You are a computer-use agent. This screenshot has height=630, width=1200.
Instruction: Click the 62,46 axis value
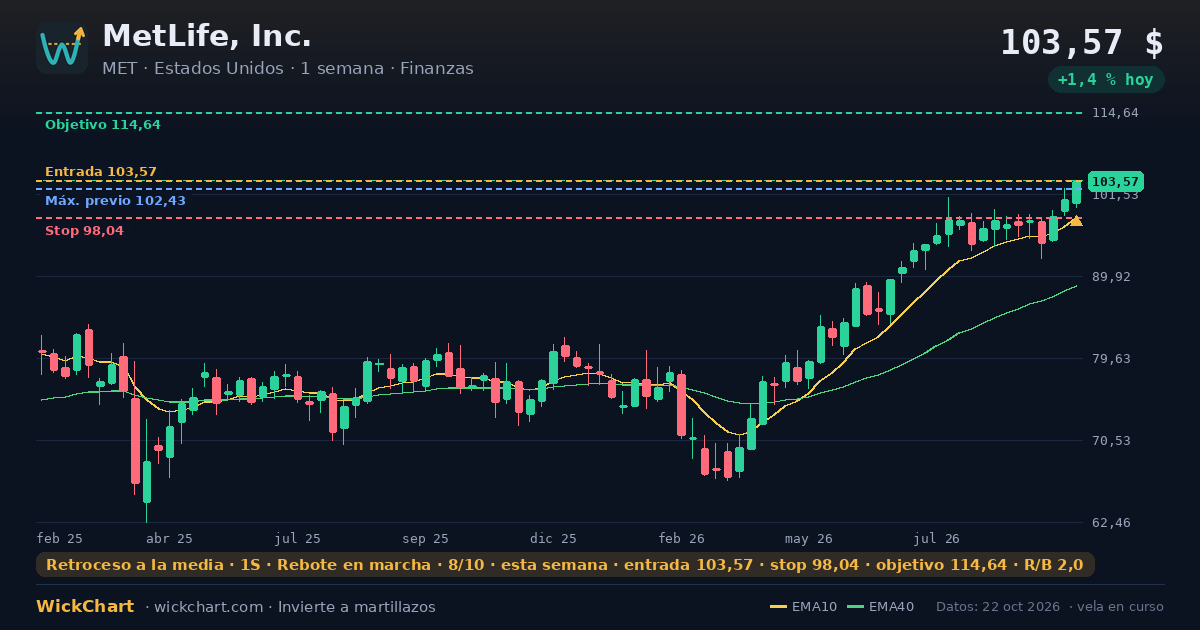[1112, 523]
